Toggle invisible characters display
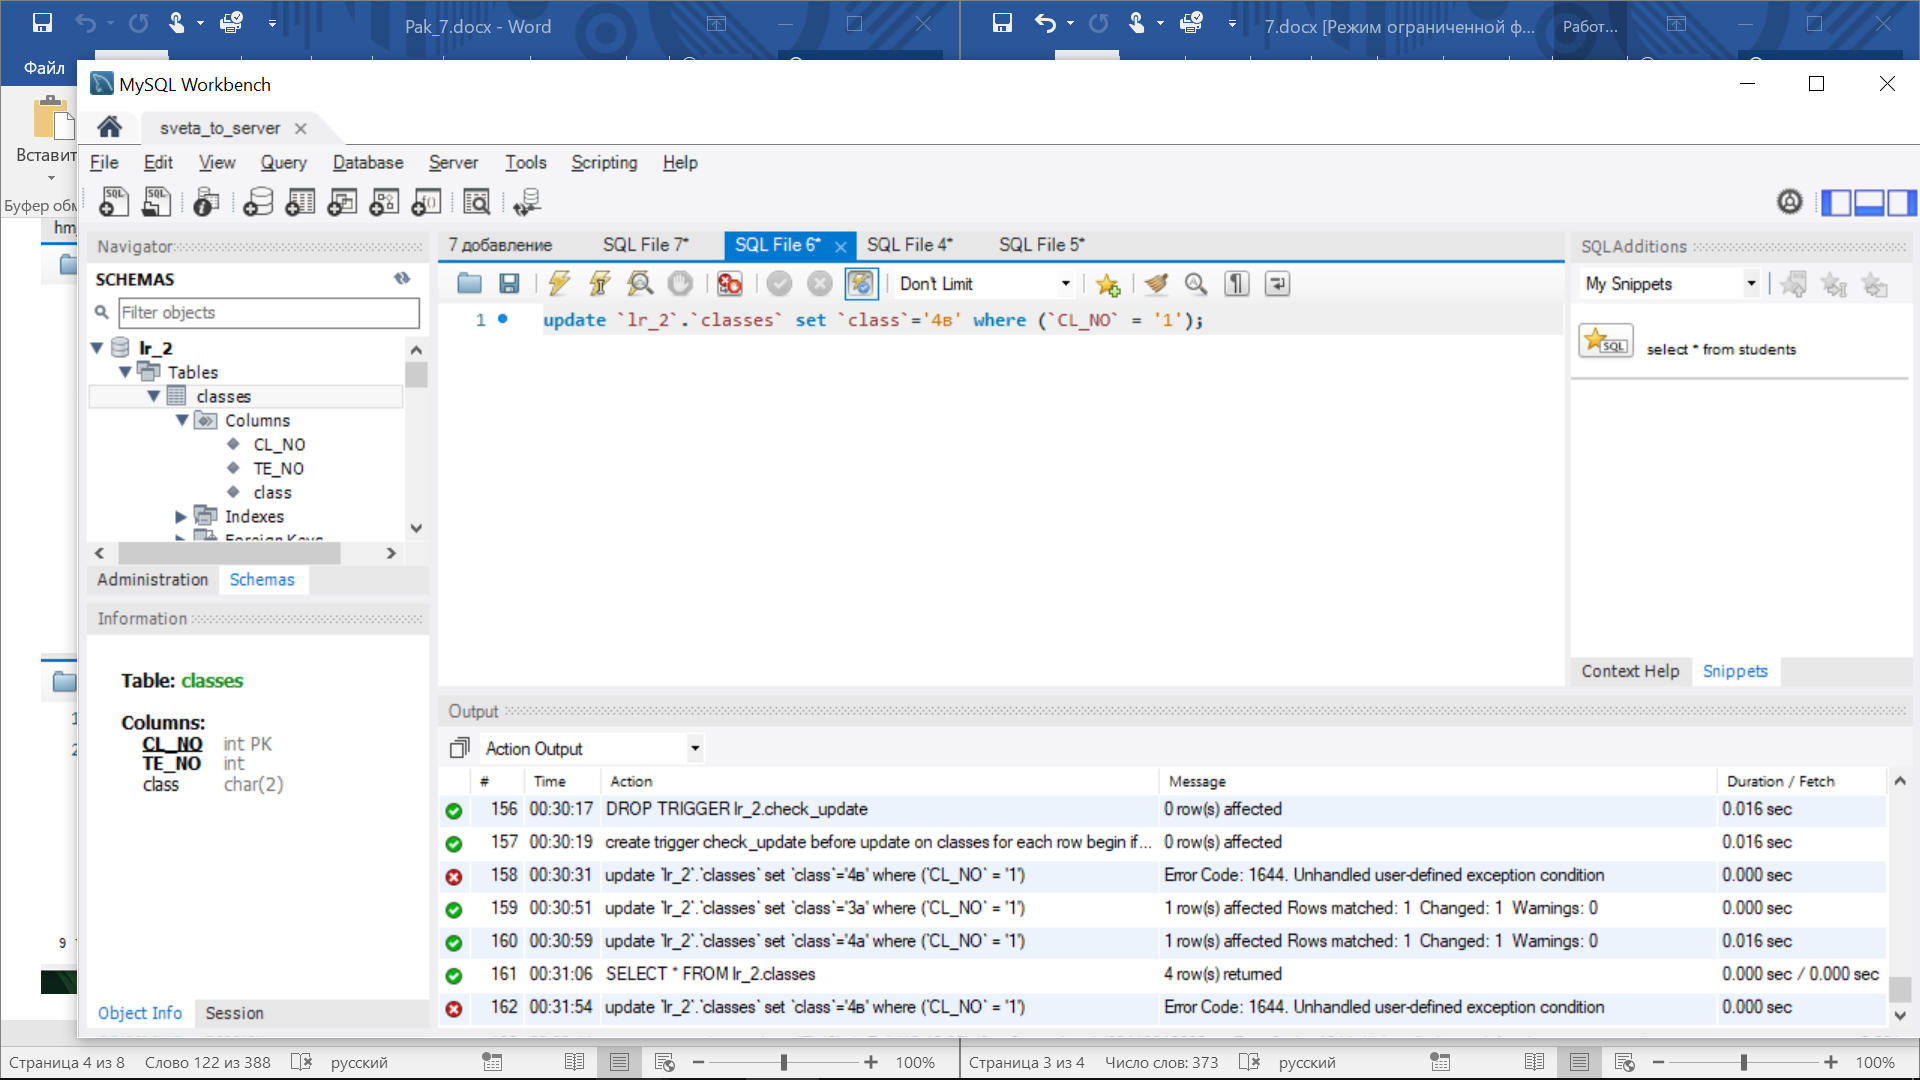 1237,284
